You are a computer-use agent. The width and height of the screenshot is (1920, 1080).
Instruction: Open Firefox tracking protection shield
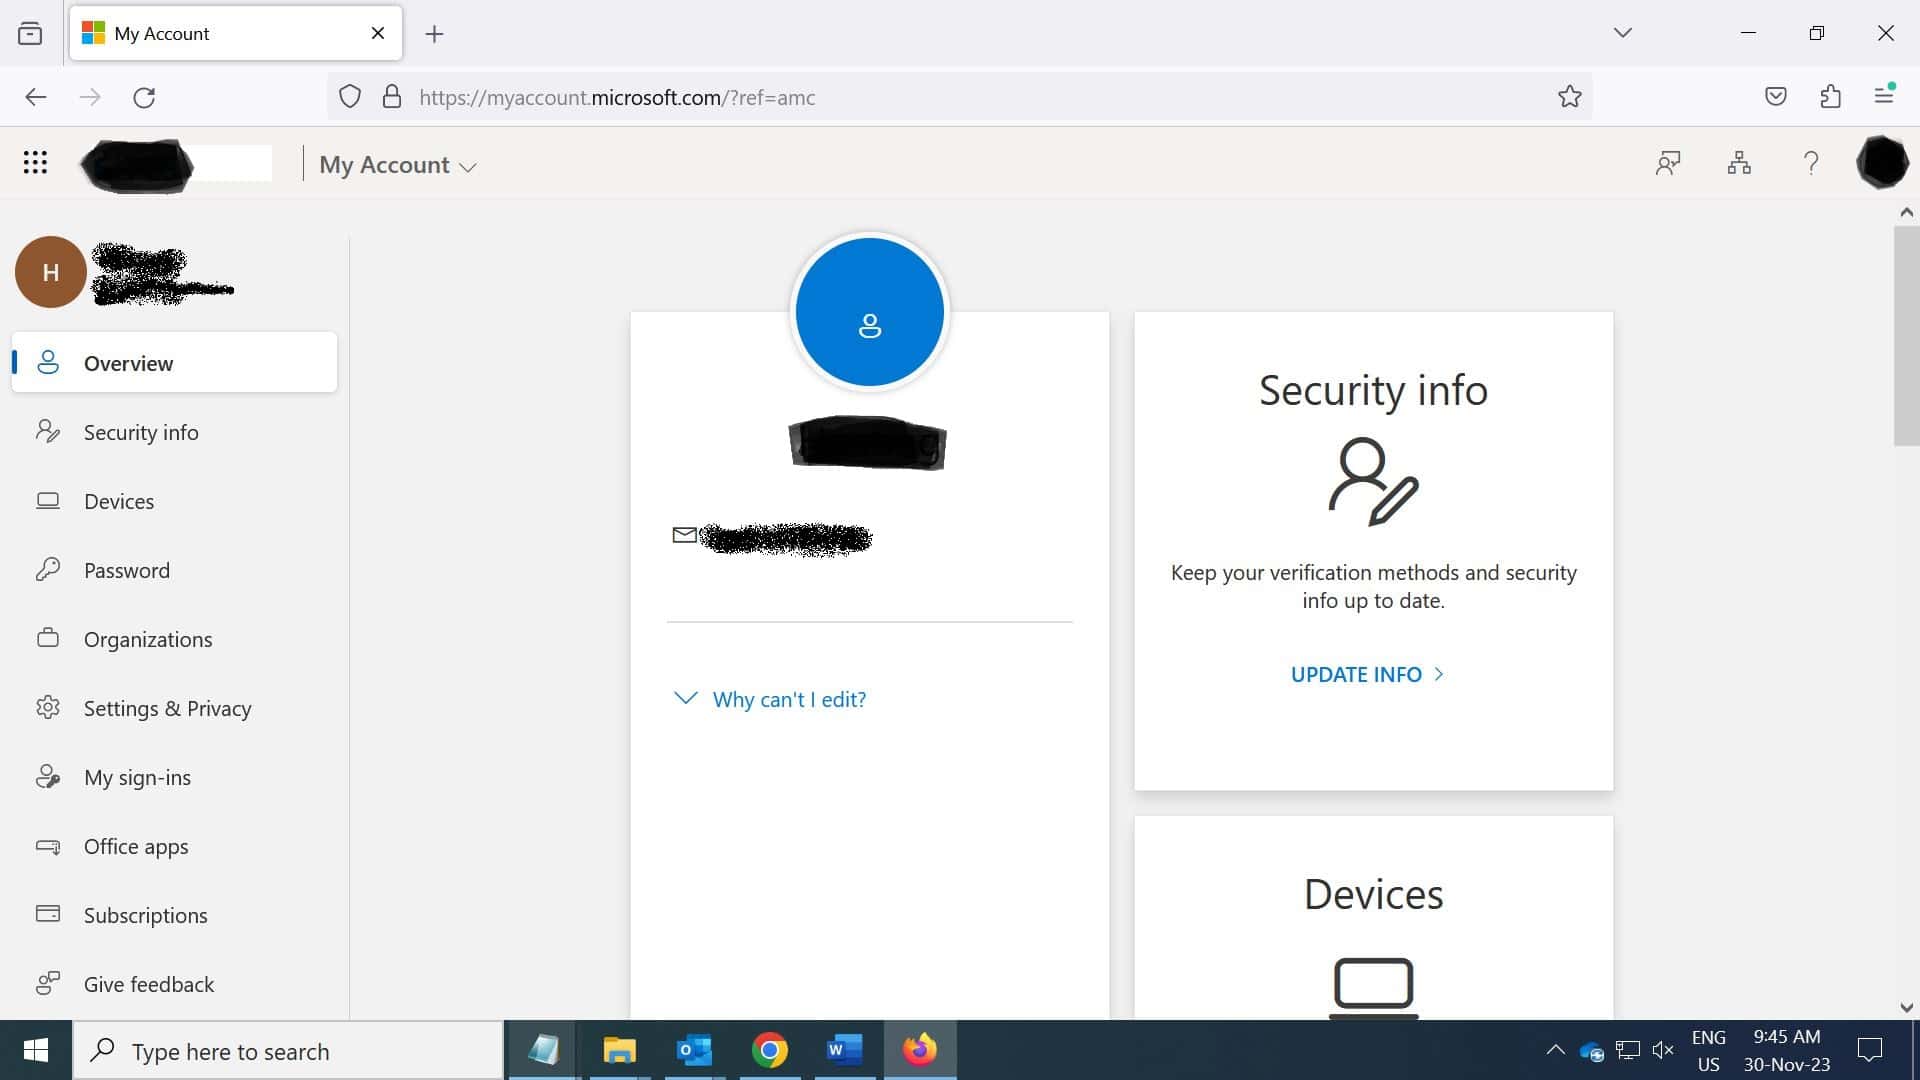[x=349, y=97]
